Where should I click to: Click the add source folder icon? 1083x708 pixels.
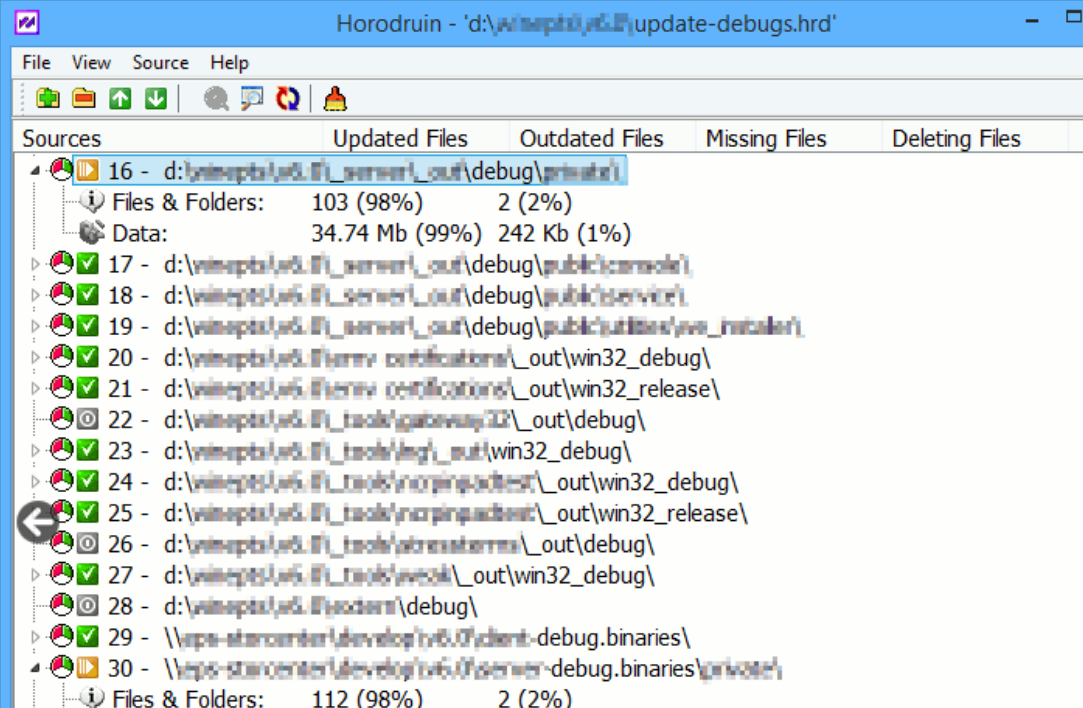click(x=47, y=98)
